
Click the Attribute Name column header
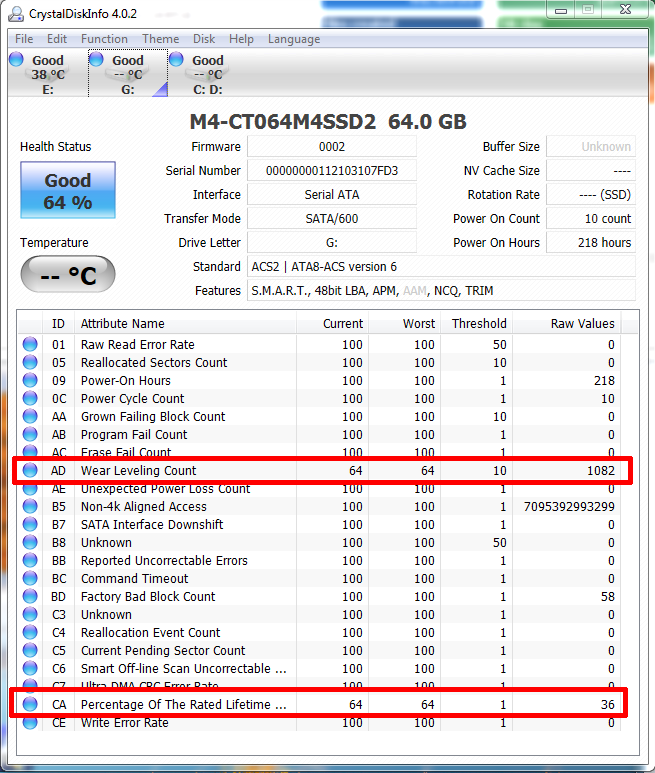pyautogui.click(x=185, y=323)
